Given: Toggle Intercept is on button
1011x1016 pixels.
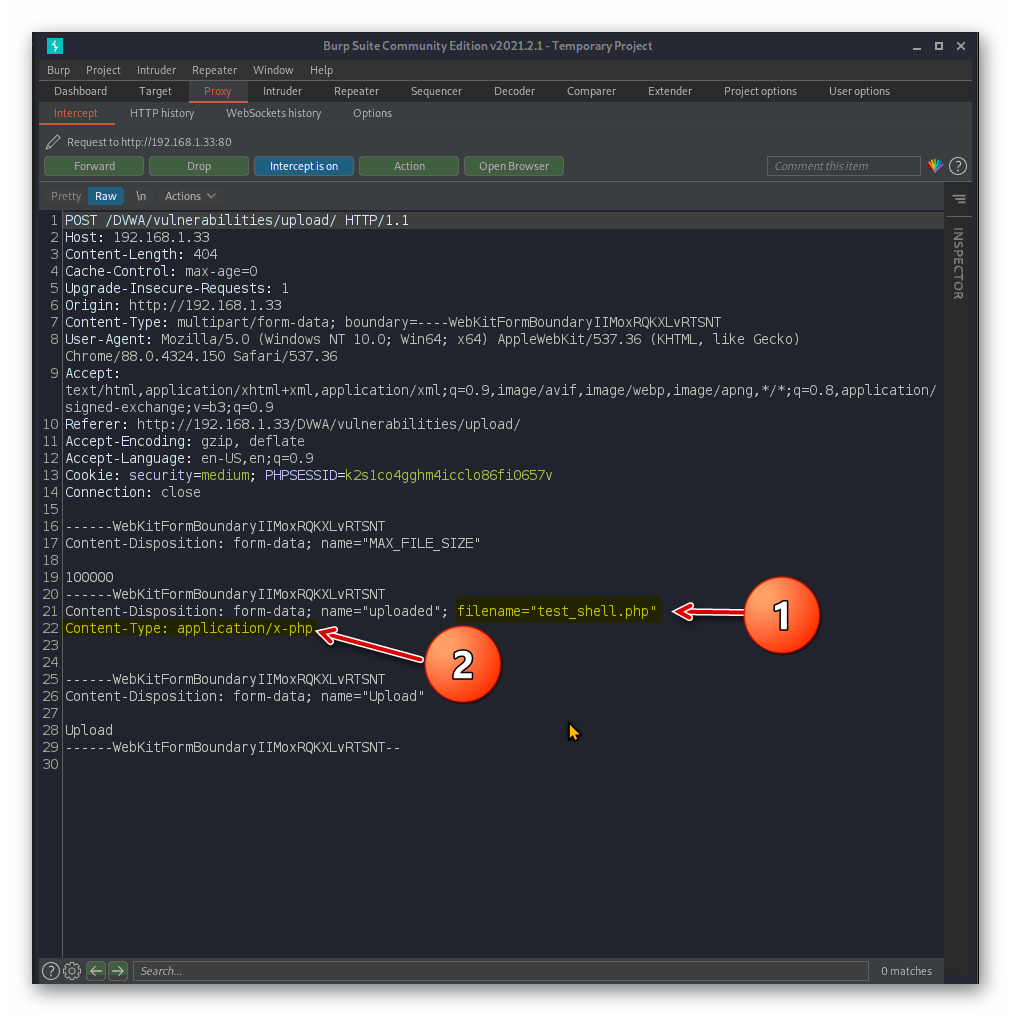Looking at the screenshot, I should pyautogui.click(x=304, y=166).
